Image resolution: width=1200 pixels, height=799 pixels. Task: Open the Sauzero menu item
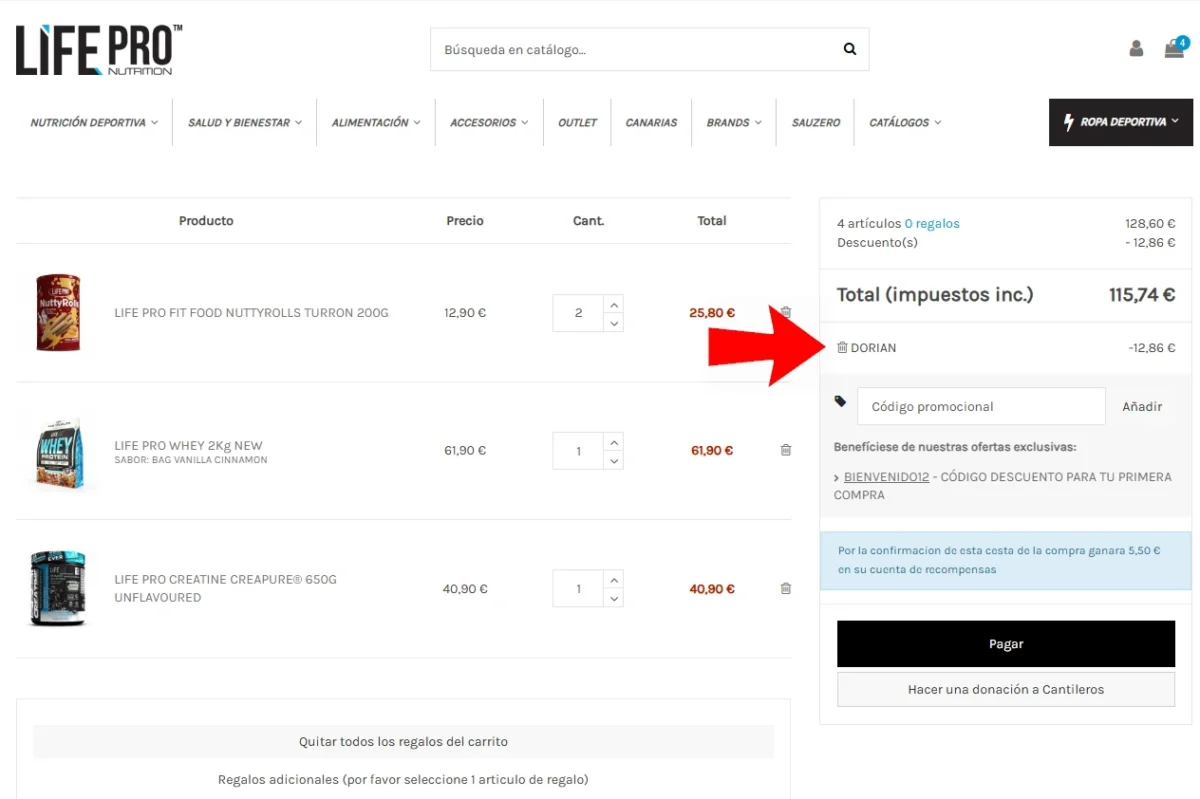tap(815, 122)
